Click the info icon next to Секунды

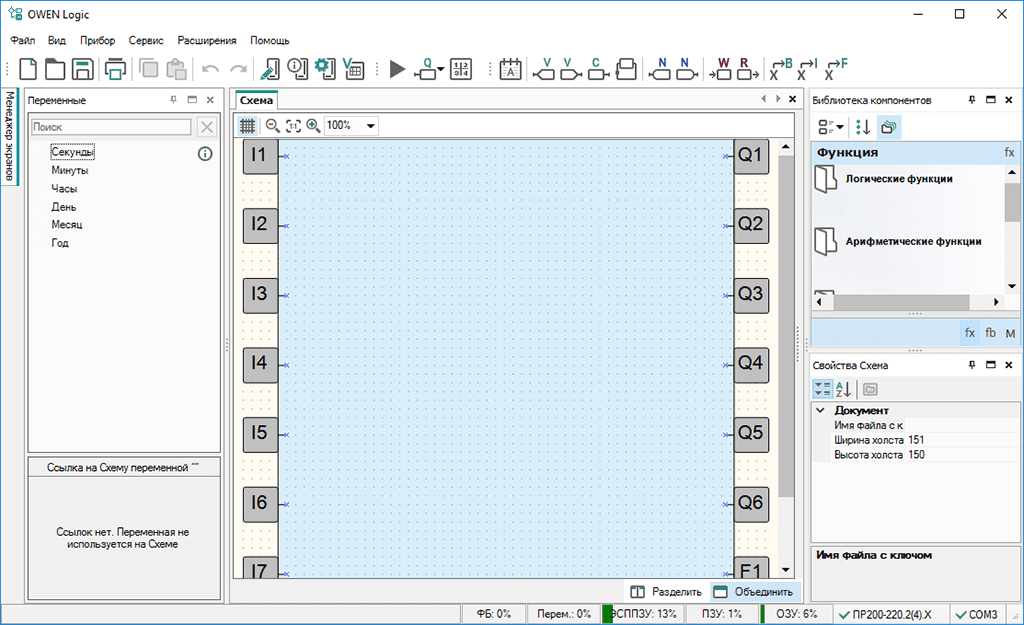point(205,153)
